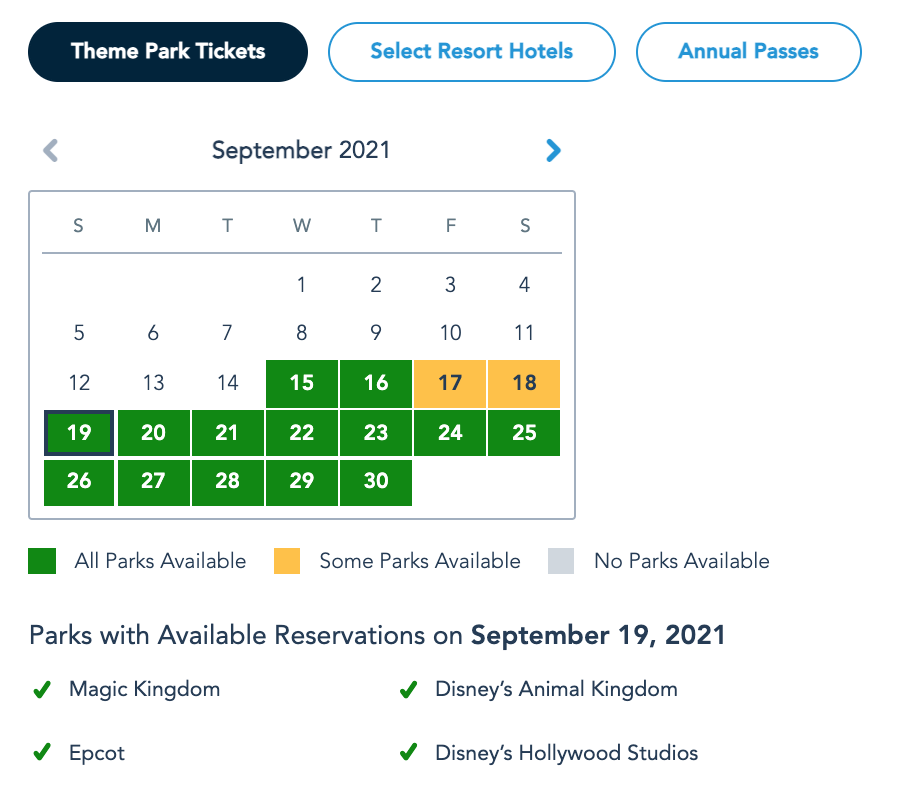898x796 pixels.
Task: Go to the next month arrow
Action: [553, 151]
